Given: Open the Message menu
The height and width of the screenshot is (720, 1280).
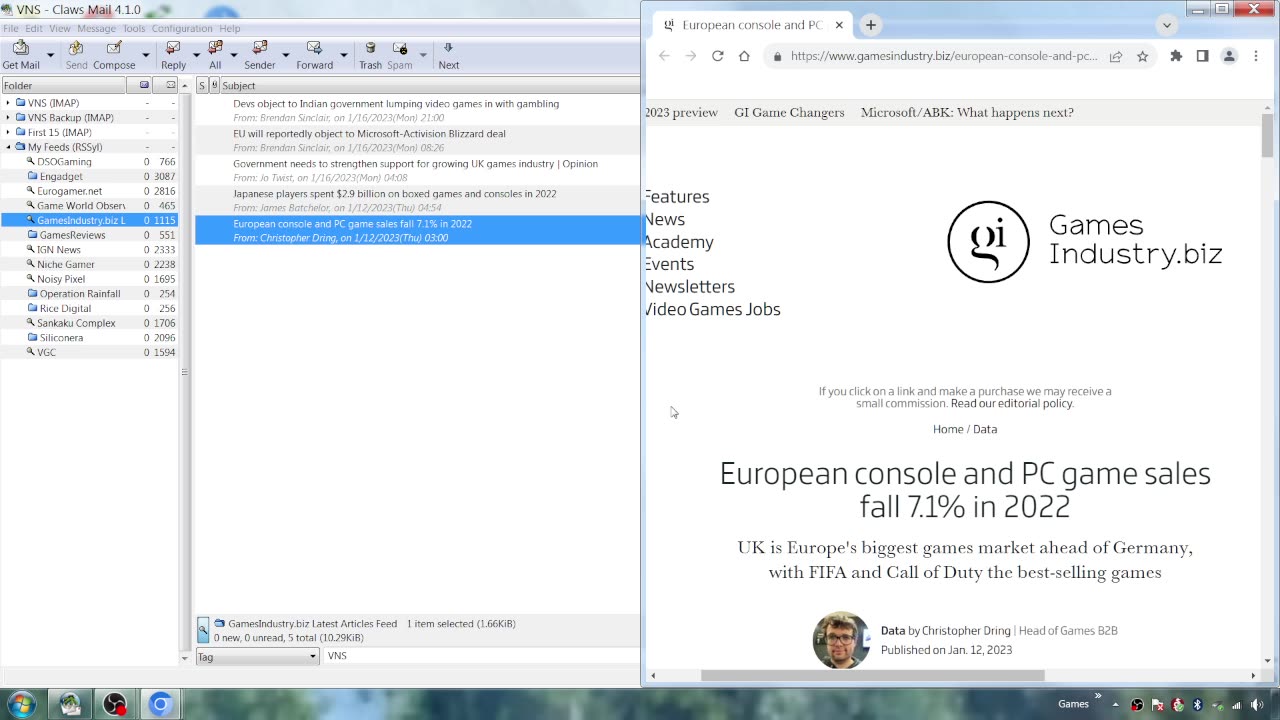Looking at the screenshot, I should (97, 28).
